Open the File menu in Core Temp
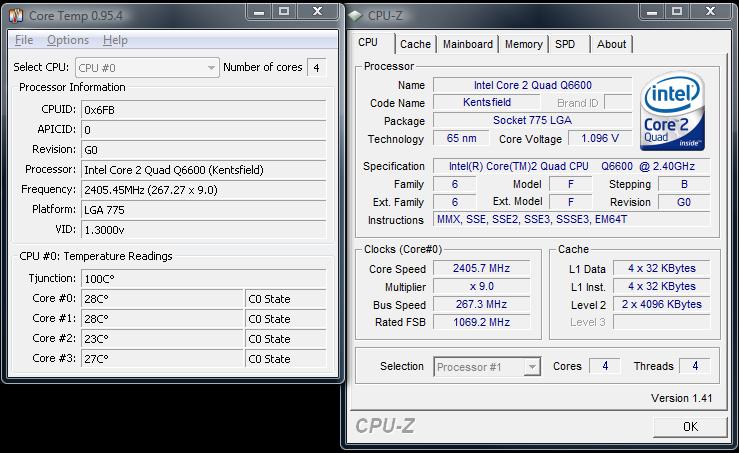Image resolution: width=739 pixels, height=453 pixels. pyautogui.click(x=24, y=40)
